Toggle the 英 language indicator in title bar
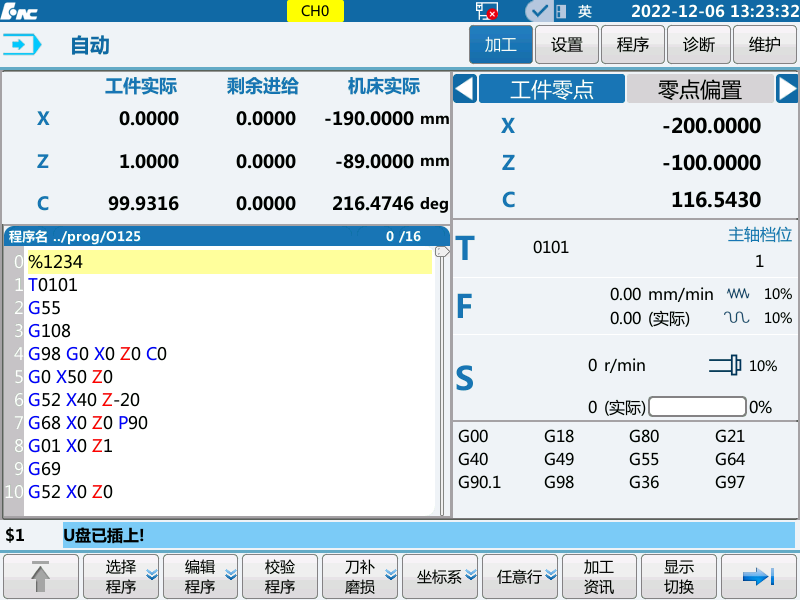 (584, 11)
